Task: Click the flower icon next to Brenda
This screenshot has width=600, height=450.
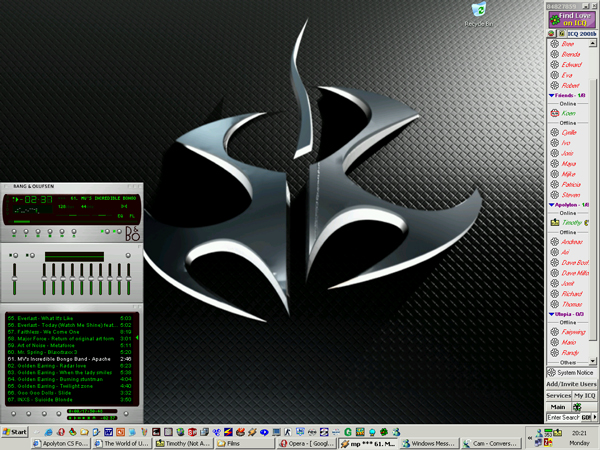Action: click(x=554, y=54)
